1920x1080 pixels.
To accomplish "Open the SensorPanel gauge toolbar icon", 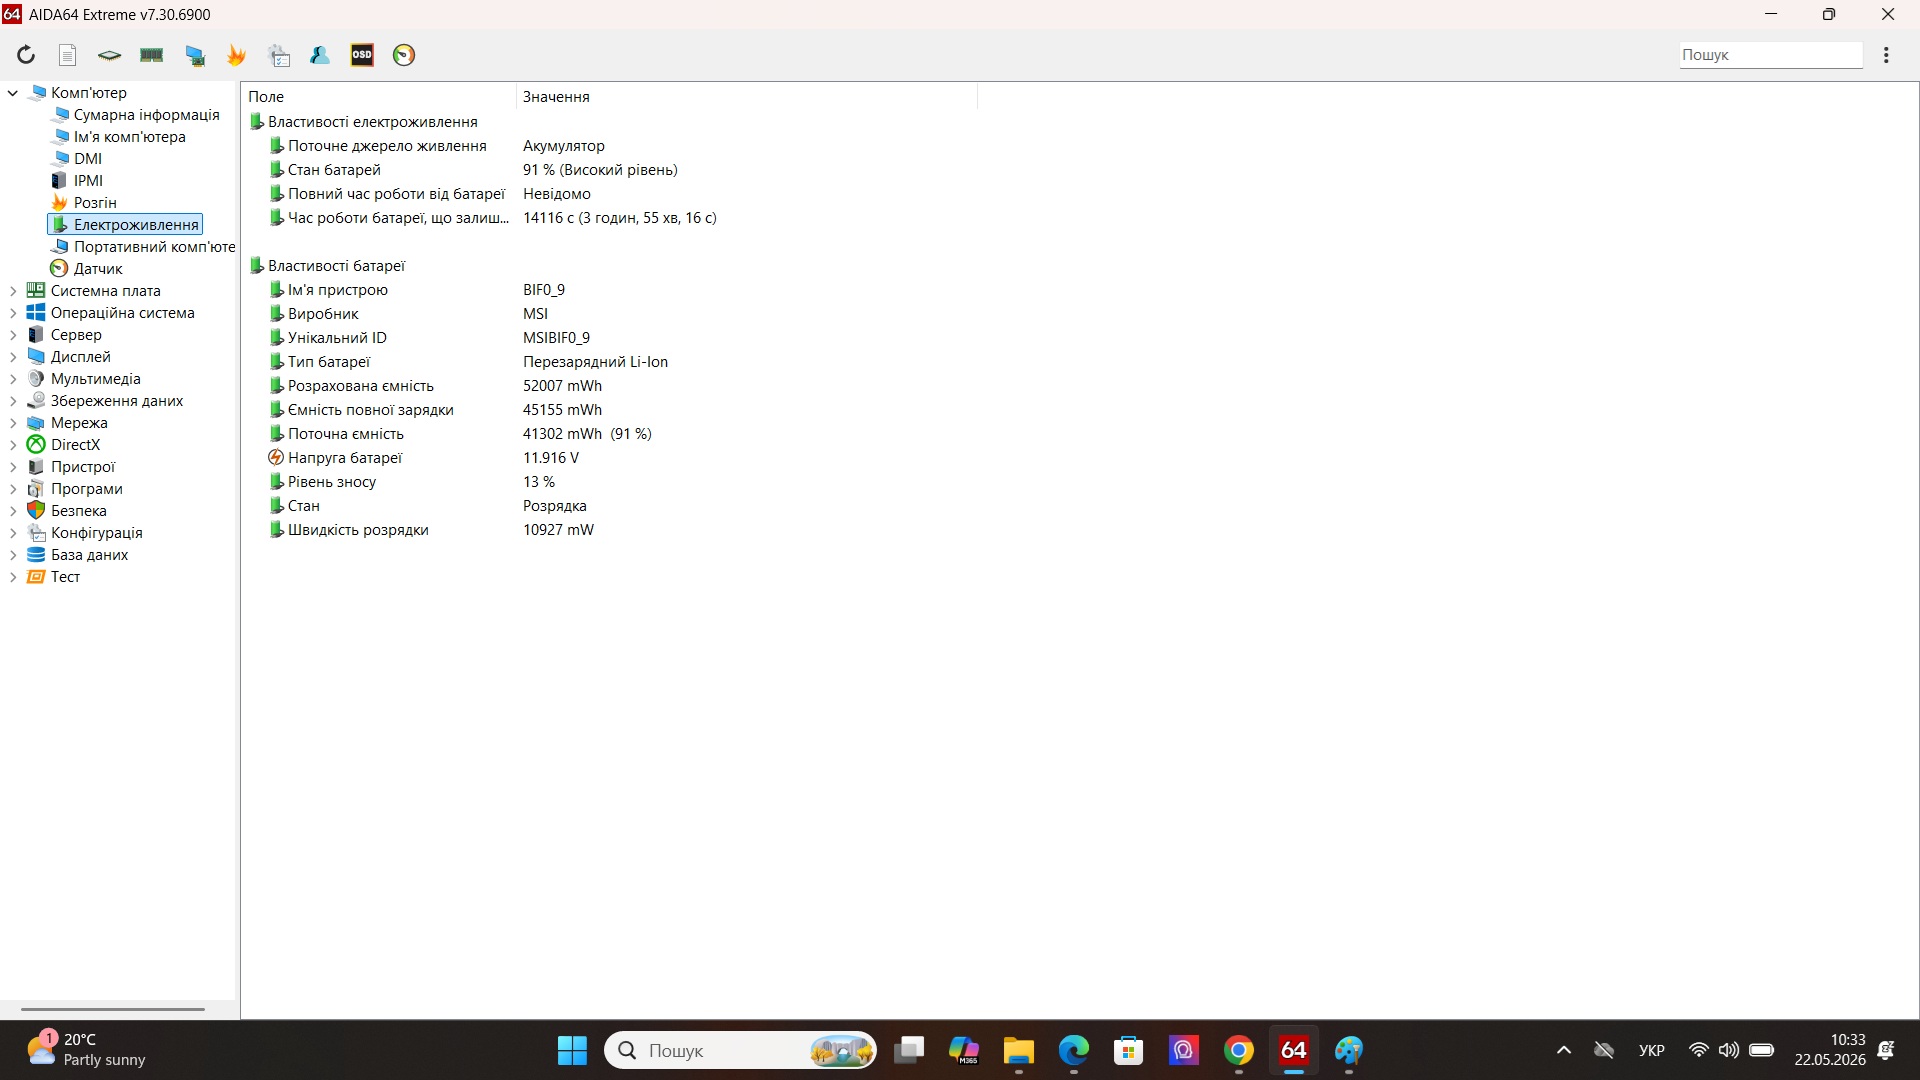I will click(x=404, y=55).
